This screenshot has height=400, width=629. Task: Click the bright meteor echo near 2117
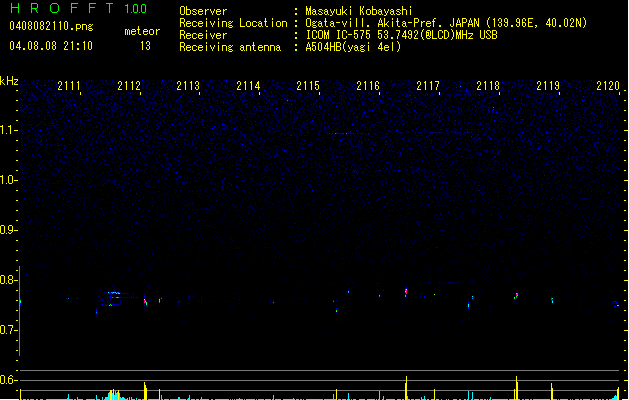406,292
